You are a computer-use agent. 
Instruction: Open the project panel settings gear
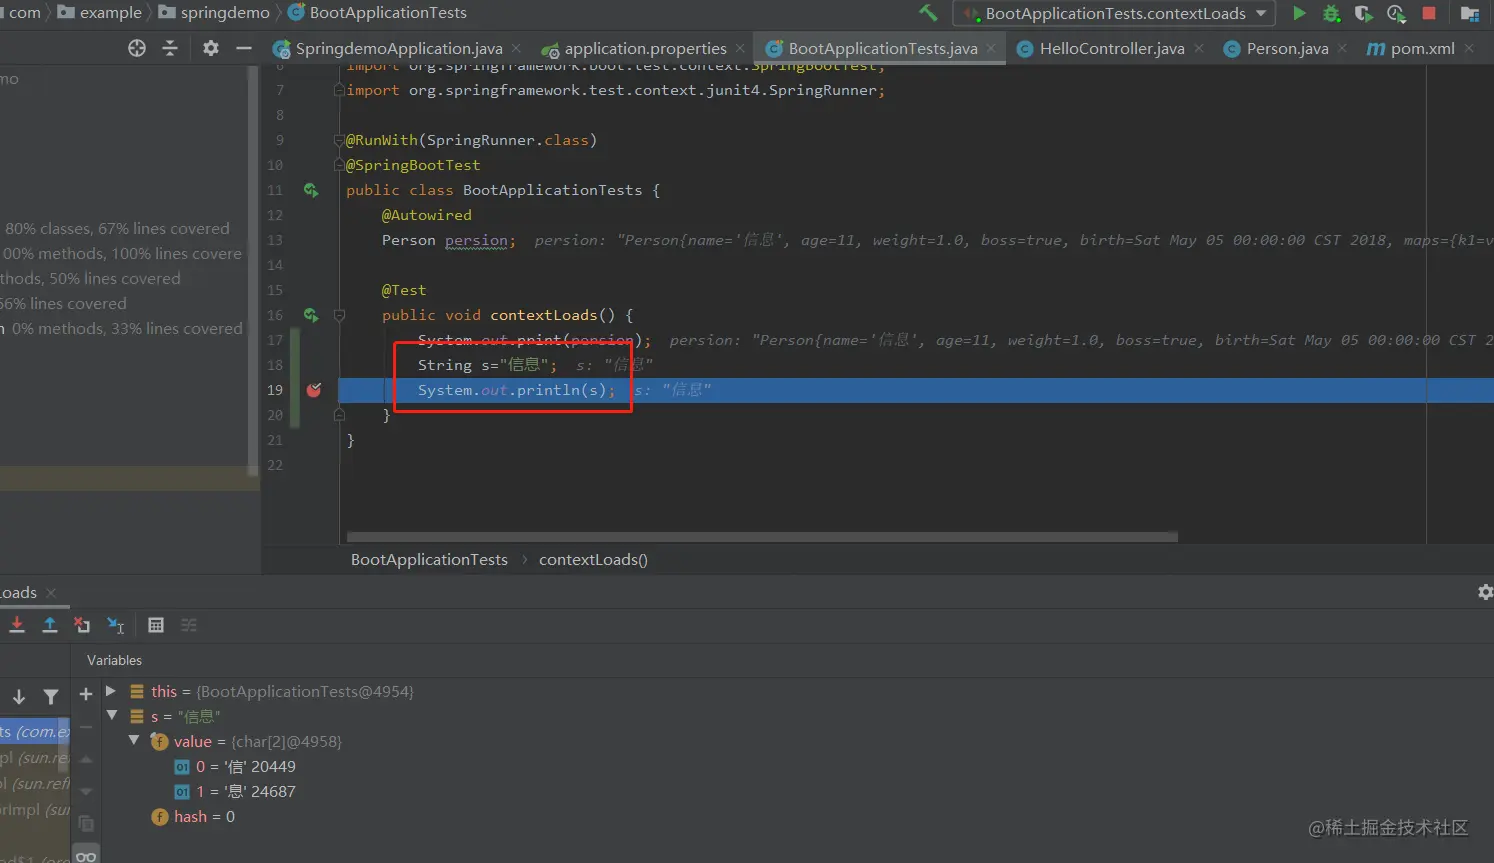click(210, 48)
